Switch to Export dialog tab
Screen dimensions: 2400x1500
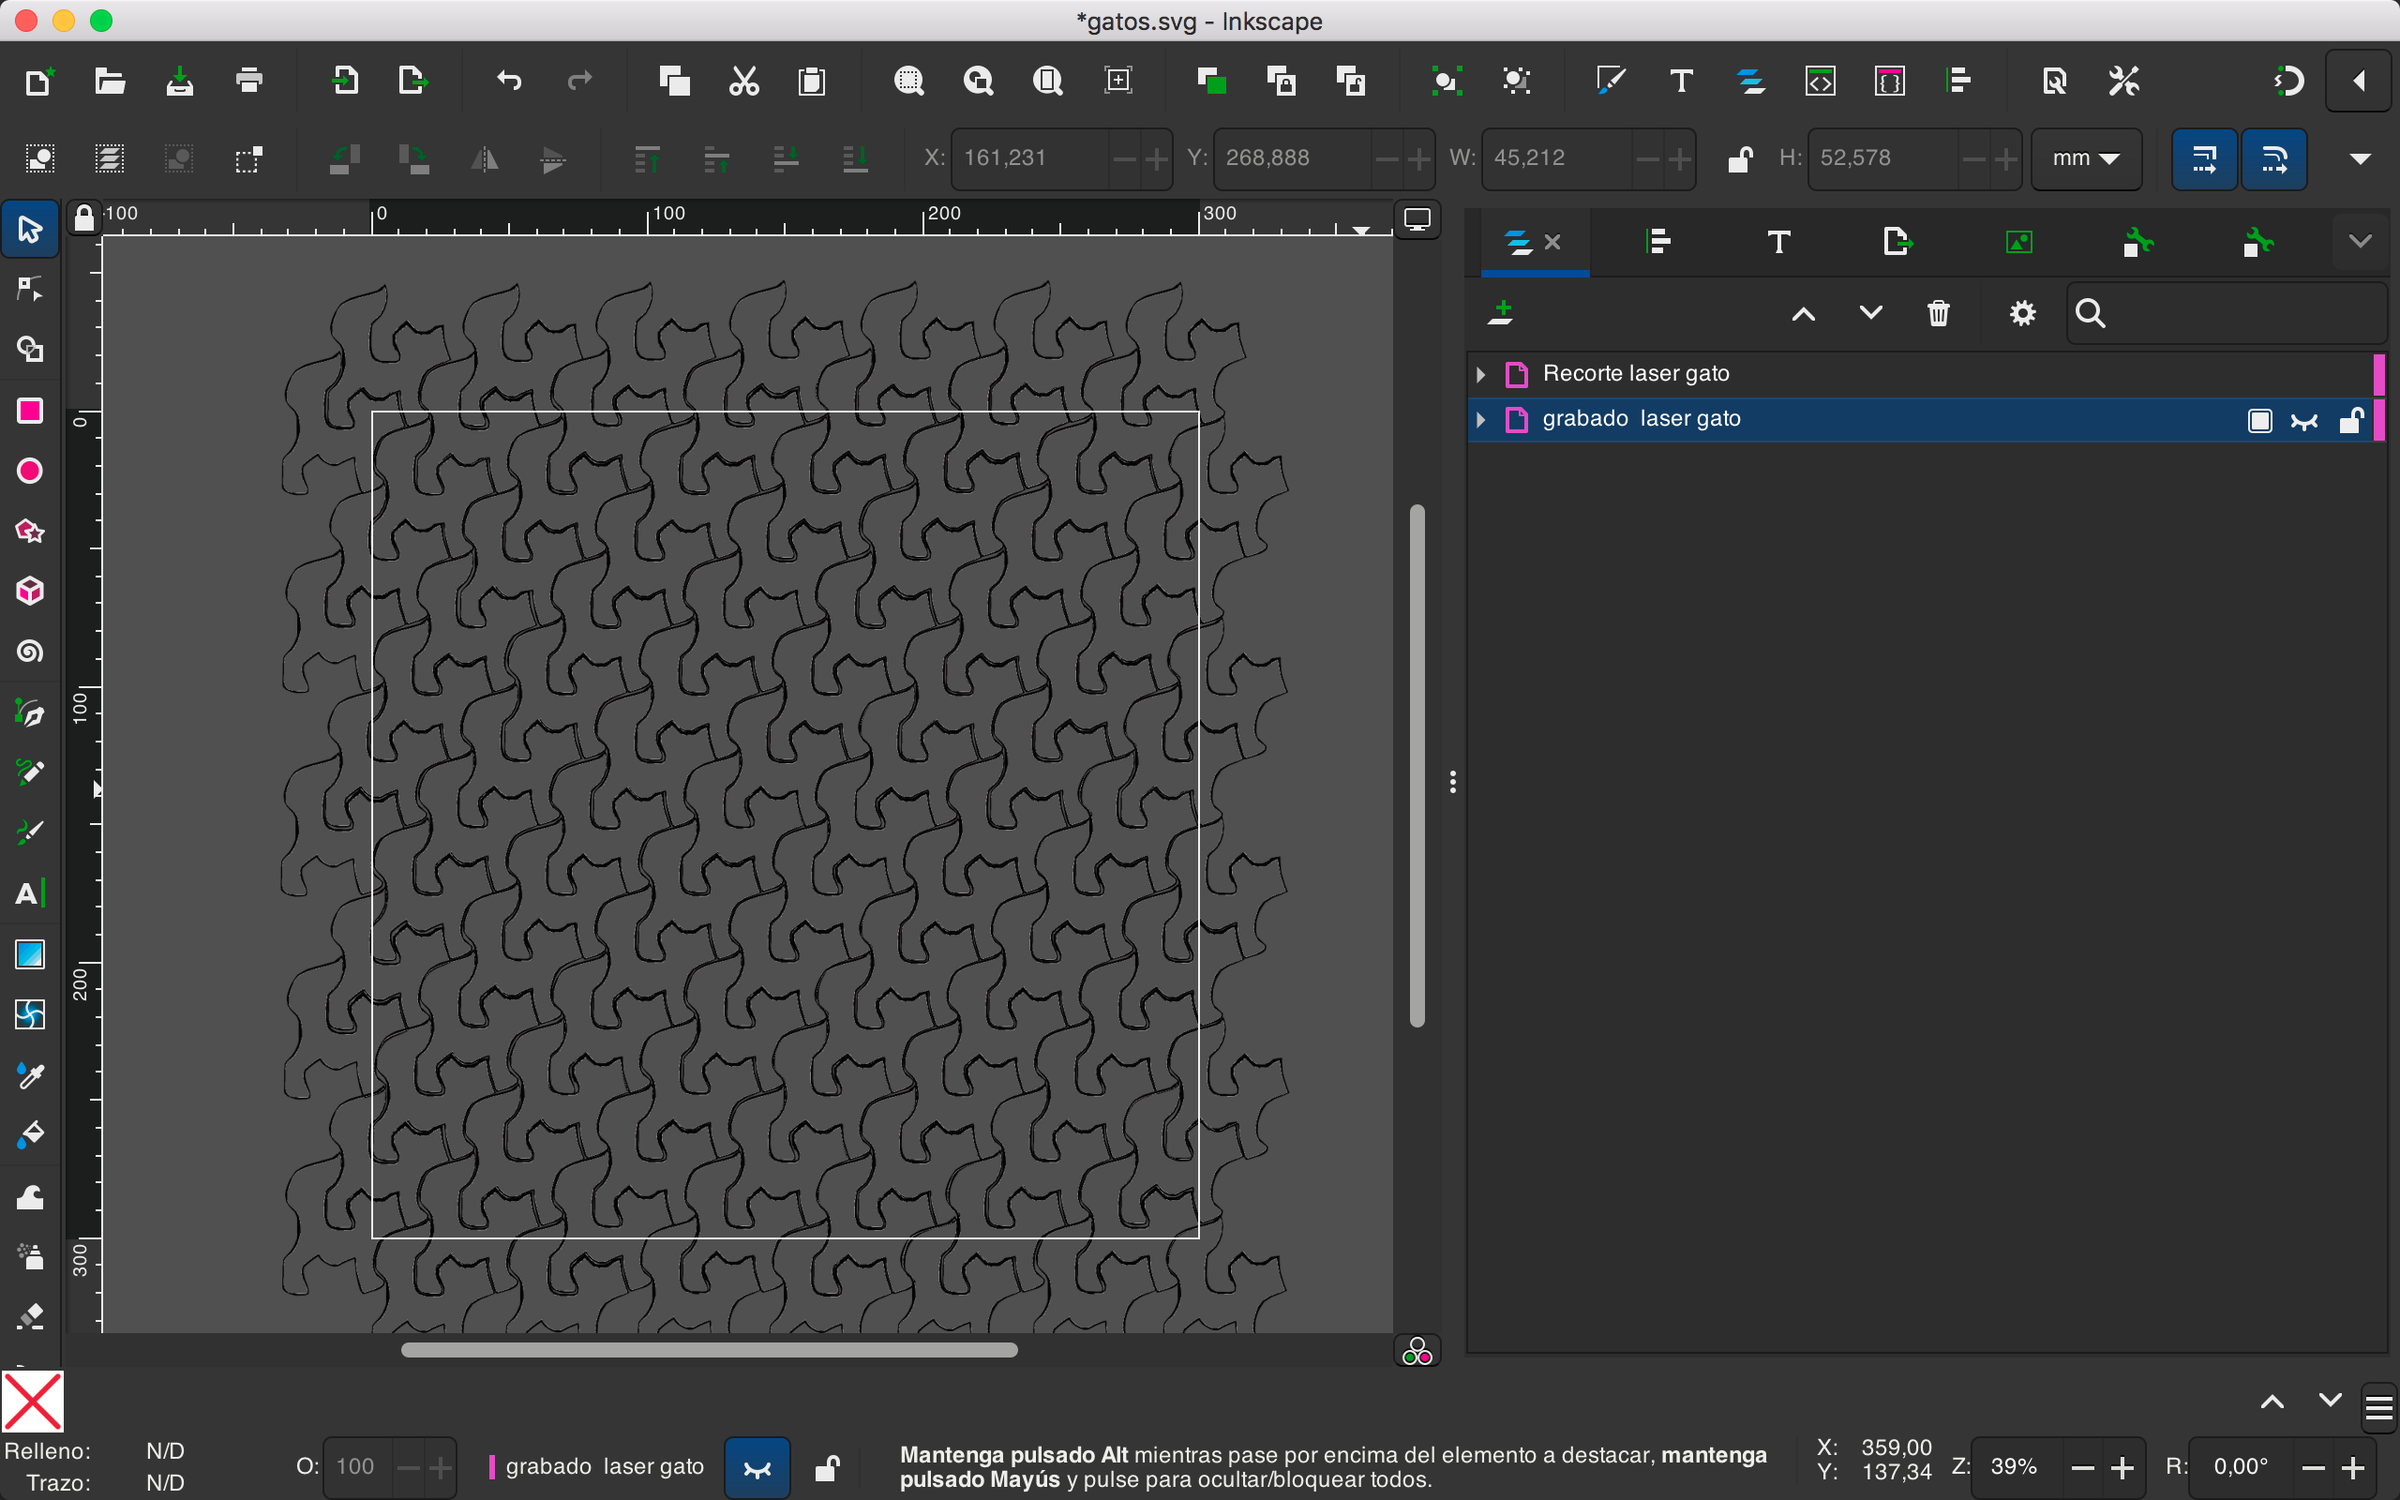click(1897, 242)
